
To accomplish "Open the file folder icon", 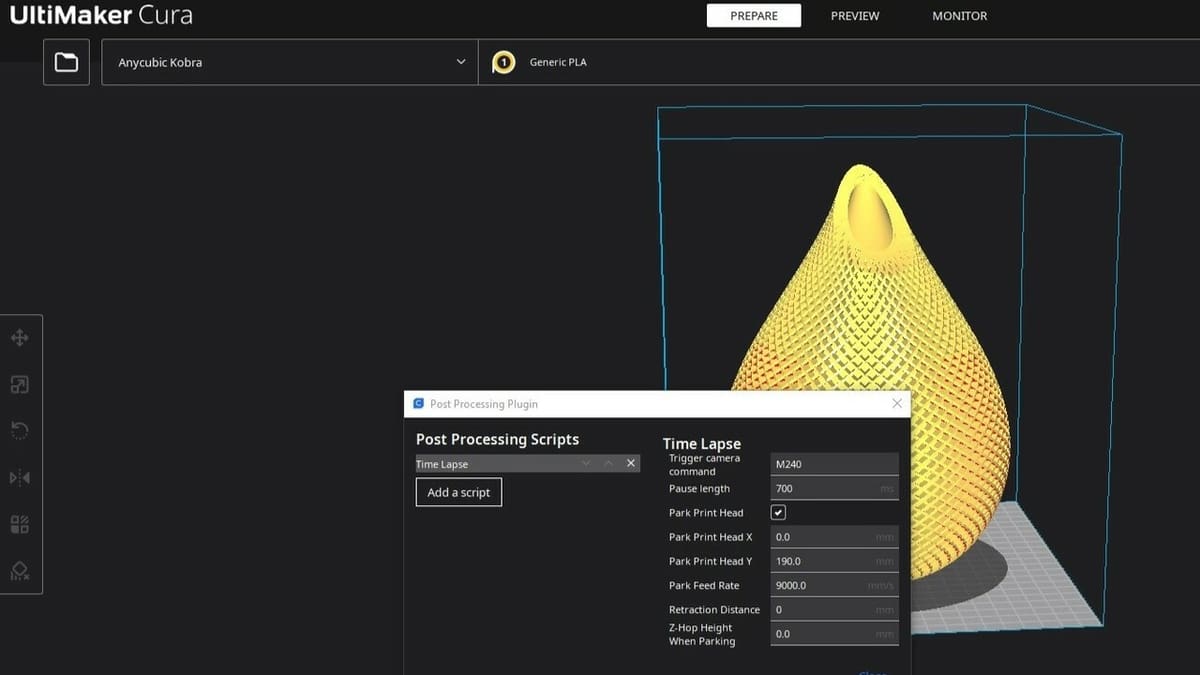I will pos(66,62).
